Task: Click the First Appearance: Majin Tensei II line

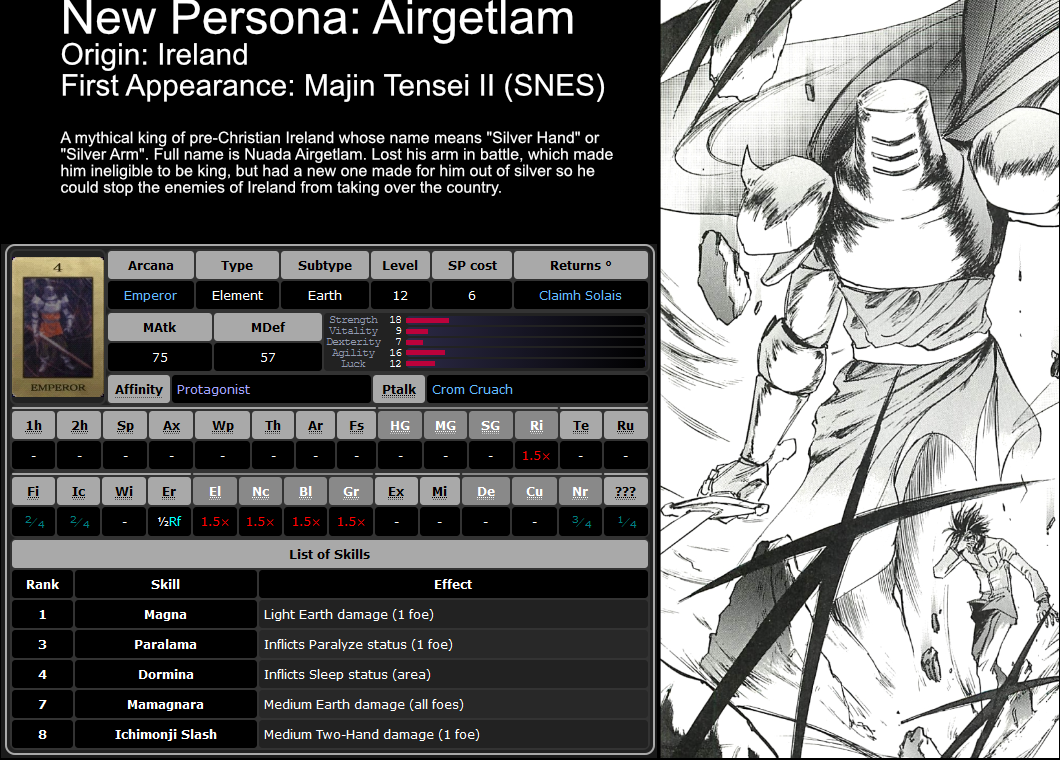Action: click(333, 86)
